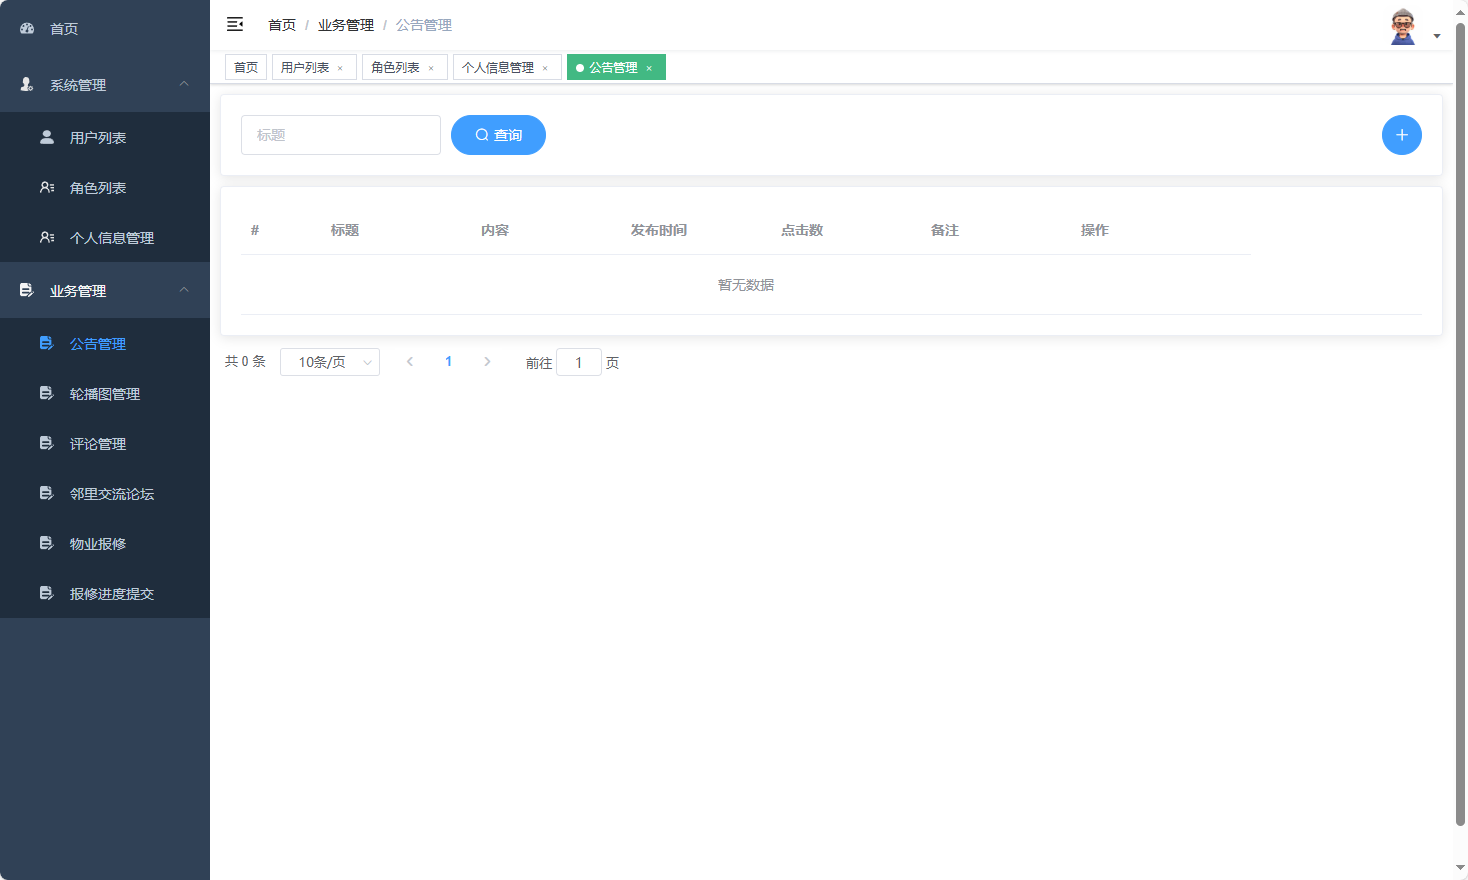Open the 10条/页 page size dropdown
Viewport: 1468px width, 880px height.
(x=330, y=361)
